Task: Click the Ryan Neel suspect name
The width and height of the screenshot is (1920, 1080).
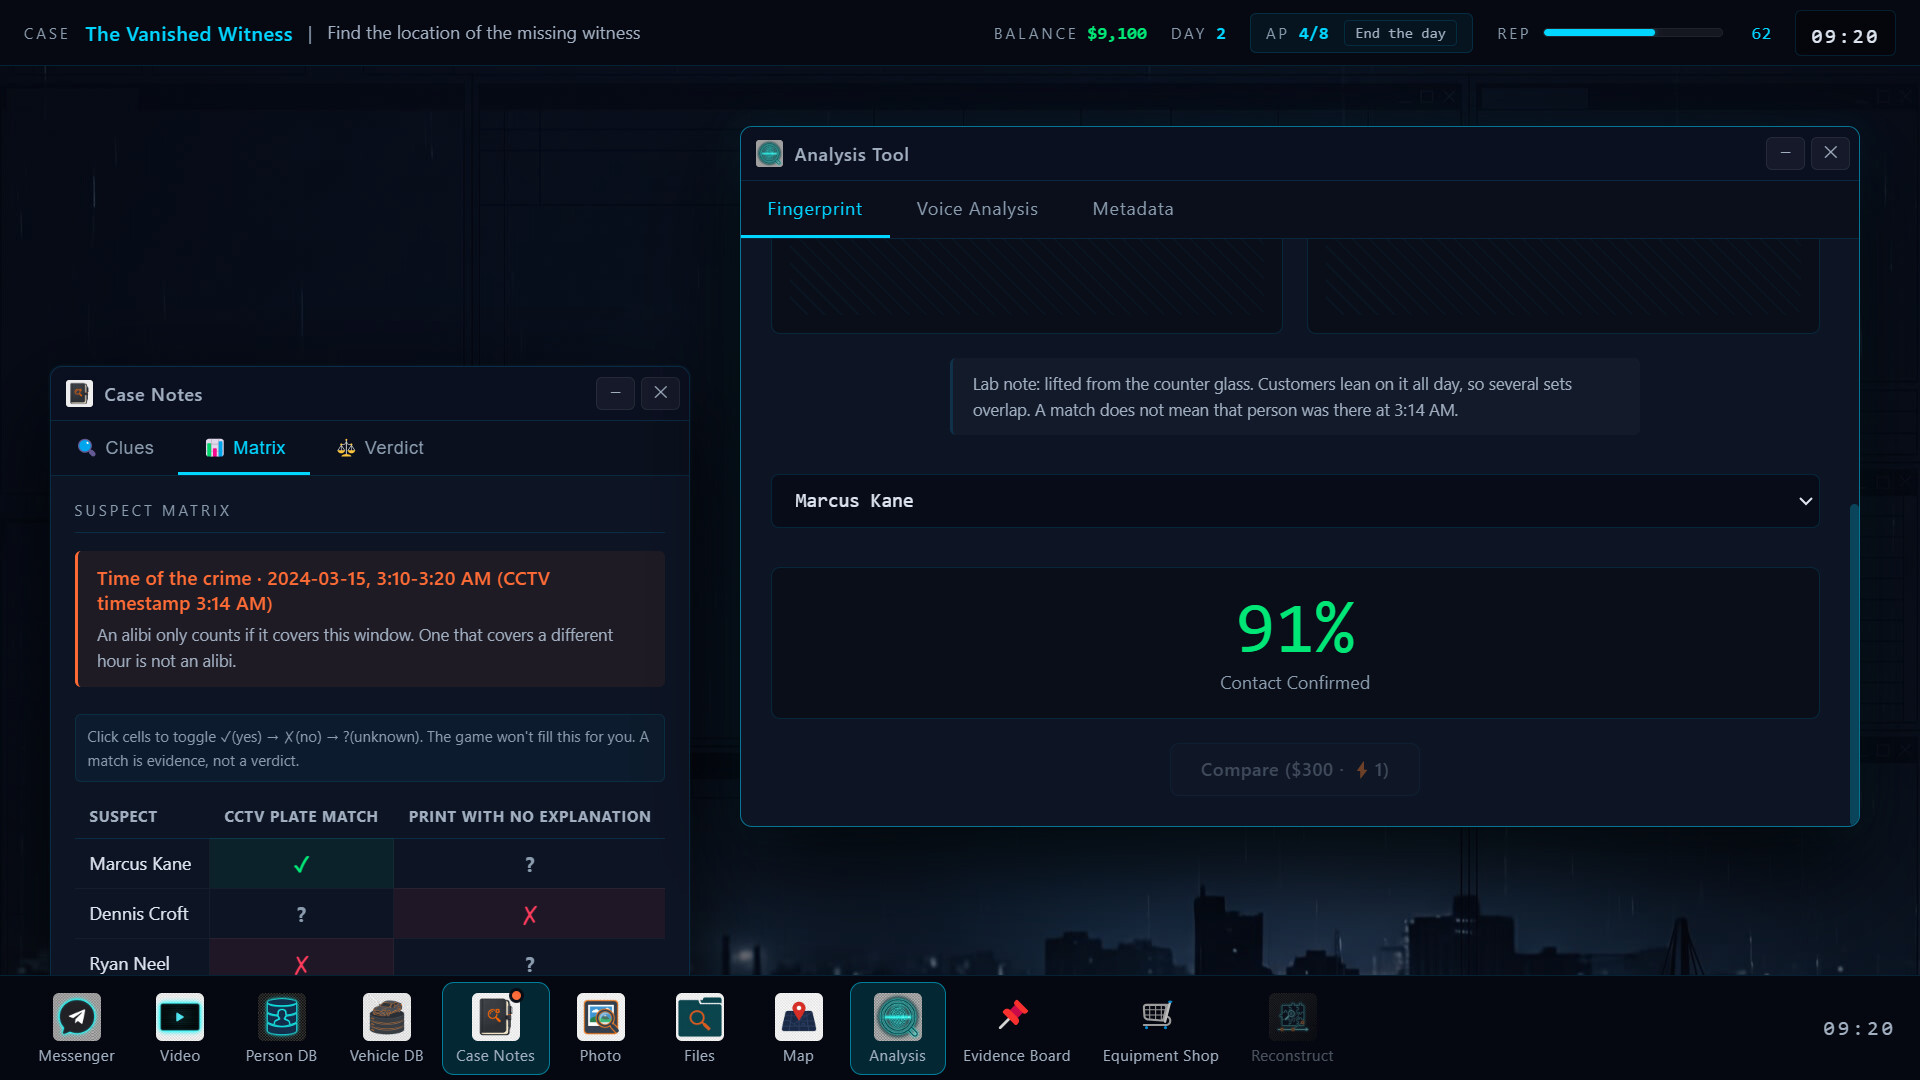Action: click(x=129, y=964)
